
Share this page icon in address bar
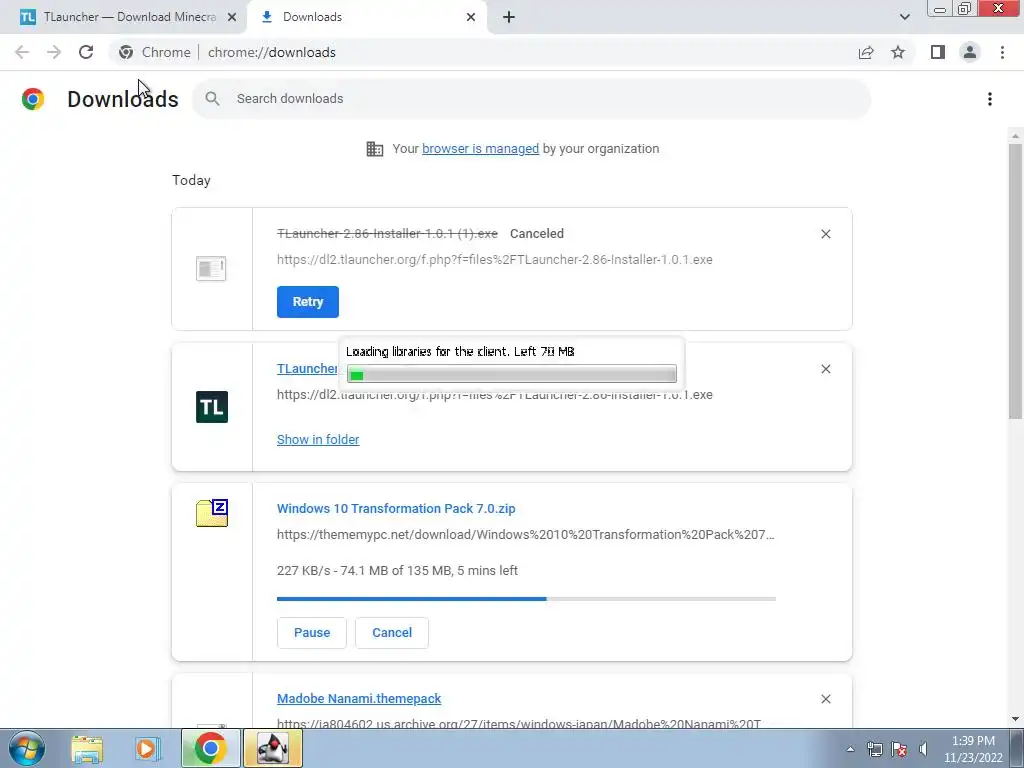(x=866, y=52)
